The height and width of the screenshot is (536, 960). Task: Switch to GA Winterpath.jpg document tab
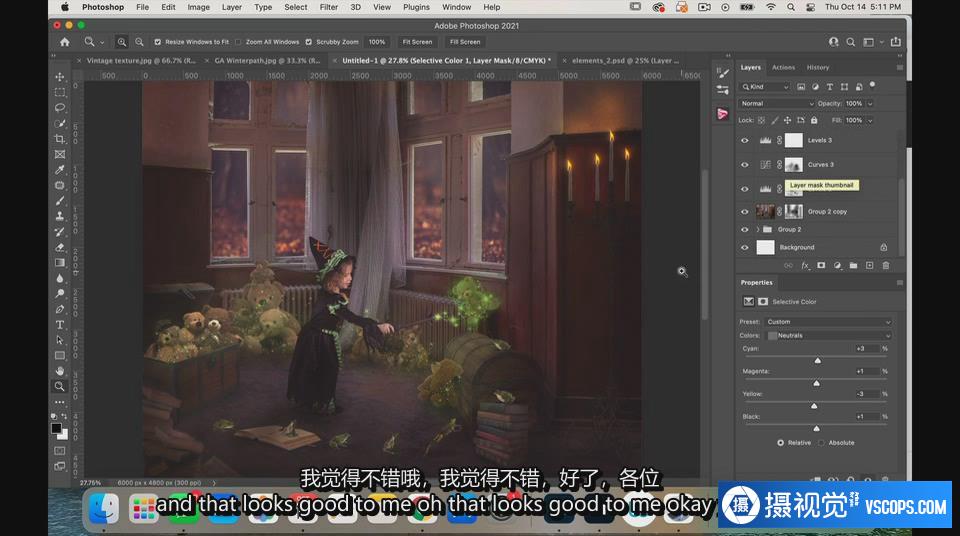[267, 61]
